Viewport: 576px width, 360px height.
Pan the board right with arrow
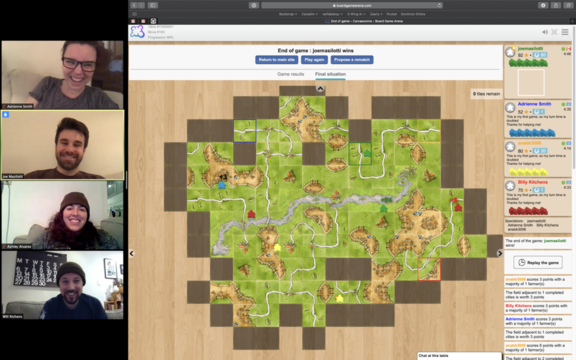click(500, 253)
